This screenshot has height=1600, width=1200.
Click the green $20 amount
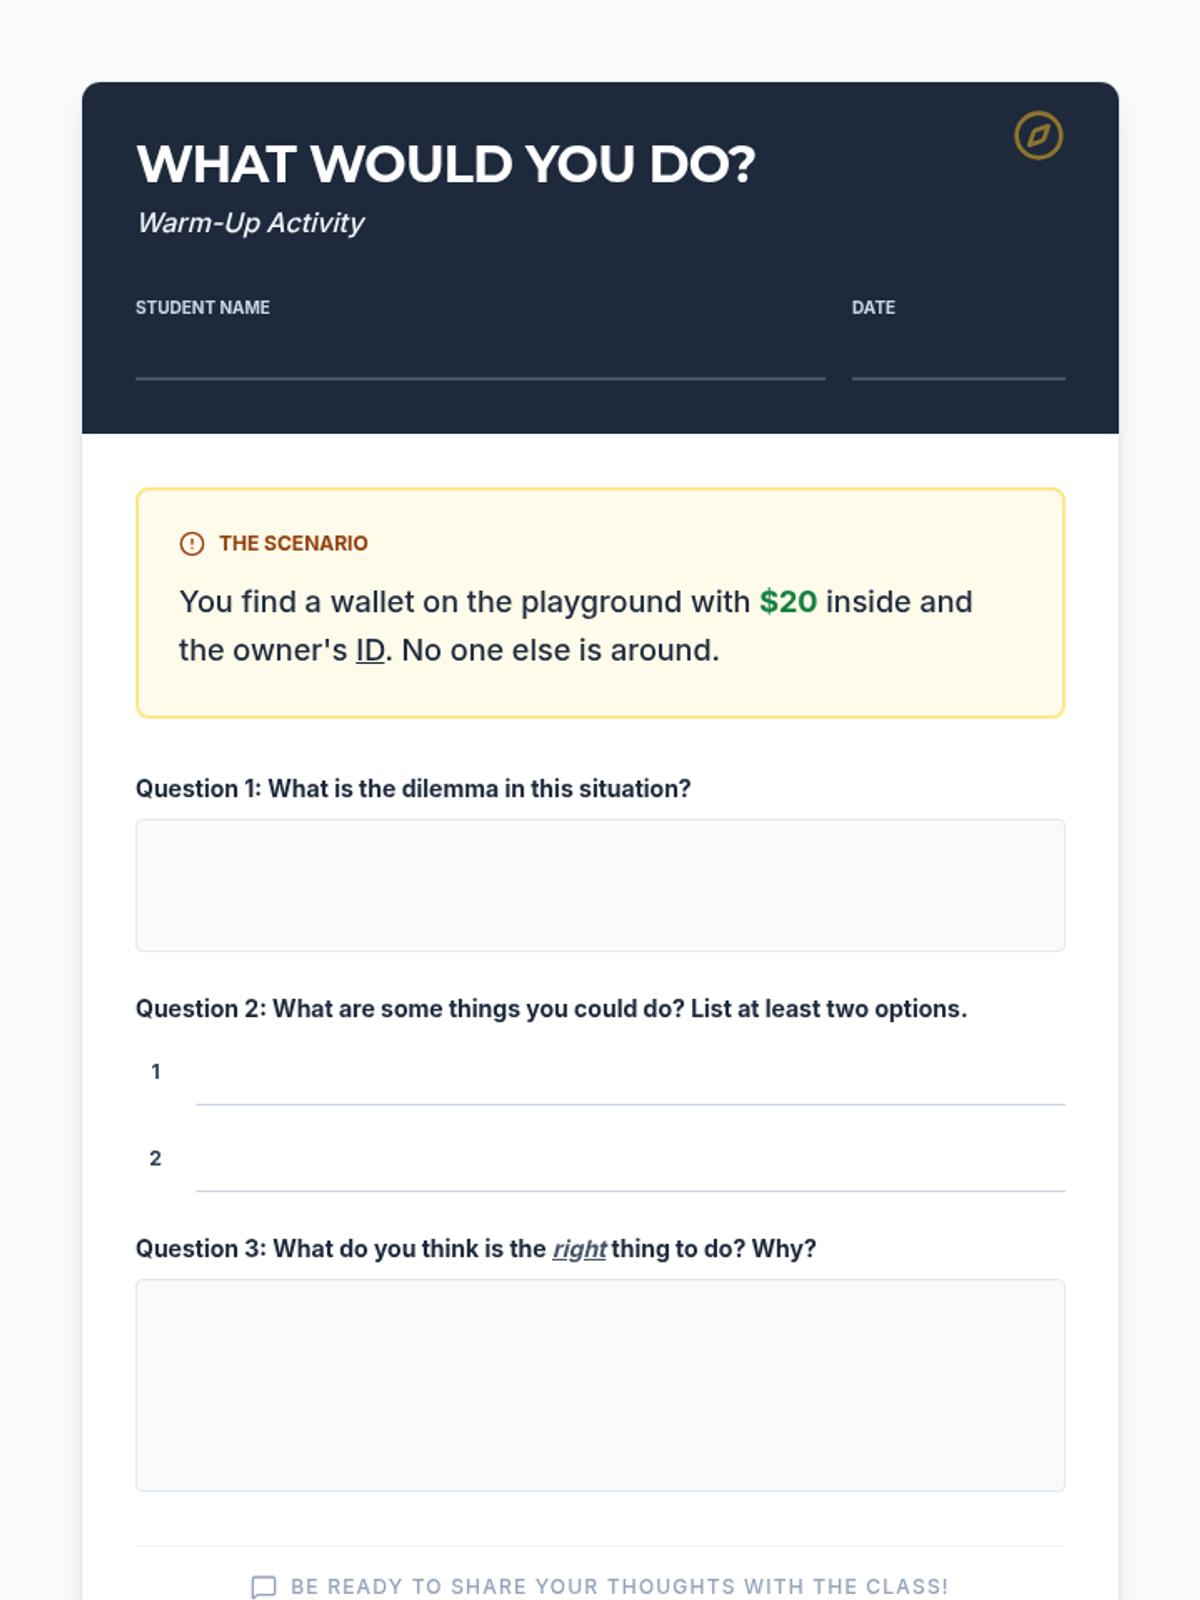click(788, 601)
